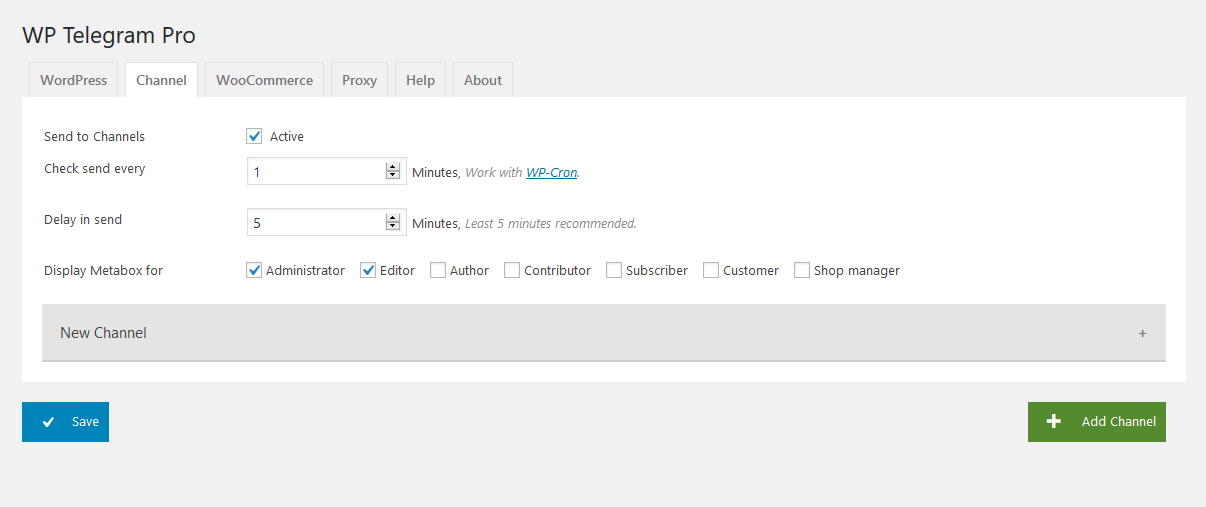
Task: Expand the New Channel section
Action: coord(604,333)
